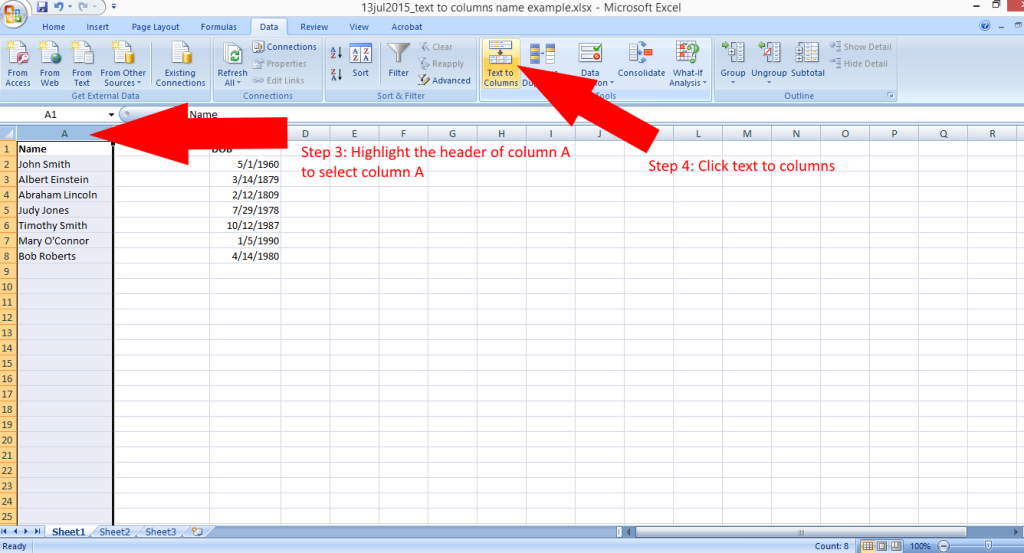Switch to Page Layout view in status bar
Screen dimensions: 1024x553
point(882,546)
